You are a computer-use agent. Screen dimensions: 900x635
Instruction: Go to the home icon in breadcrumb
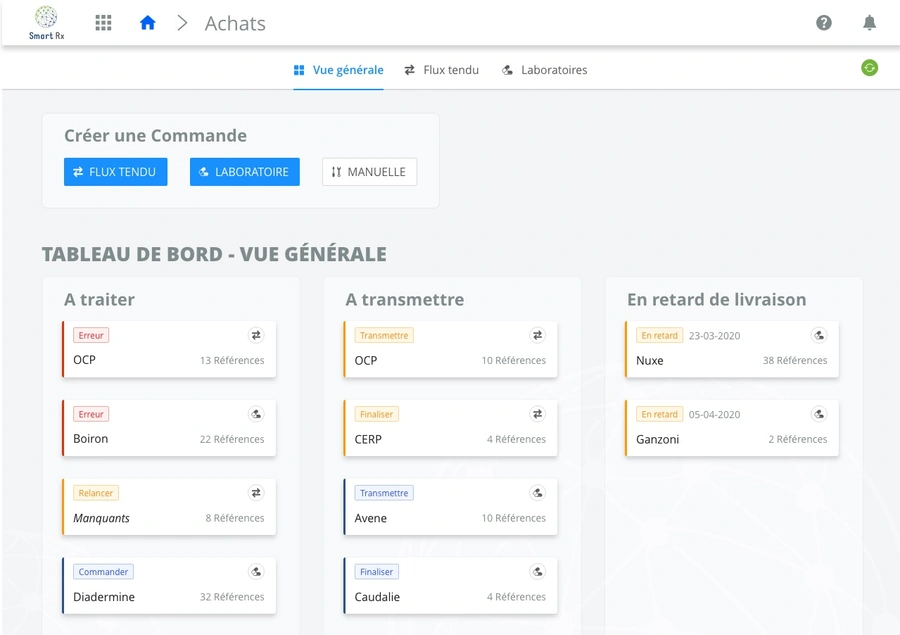point(147,23)
